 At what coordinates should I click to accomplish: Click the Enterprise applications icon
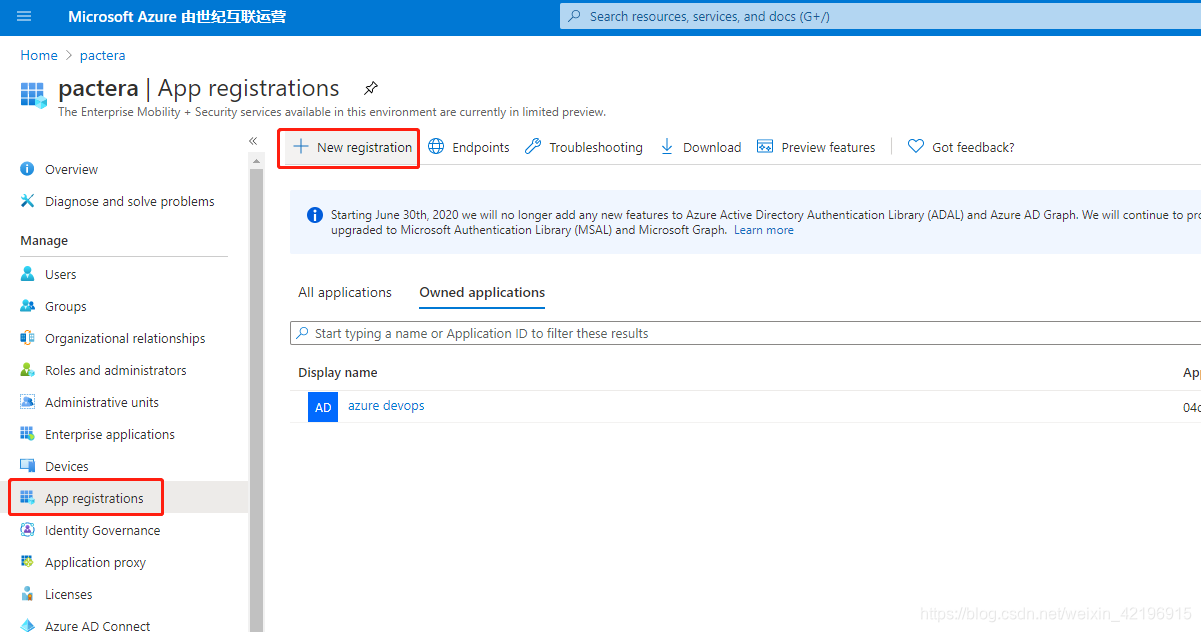pyautogui.click(x=28, y=434)
